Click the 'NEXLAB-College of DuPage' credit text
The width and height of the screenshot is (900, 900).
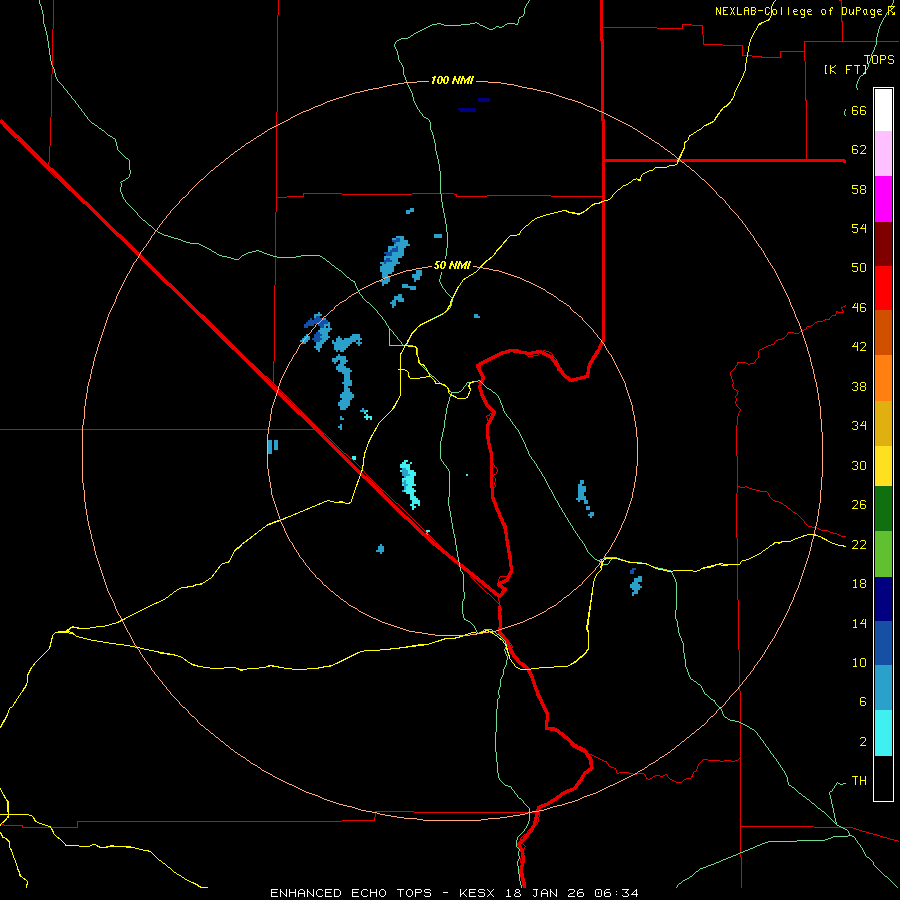point(799,11)
